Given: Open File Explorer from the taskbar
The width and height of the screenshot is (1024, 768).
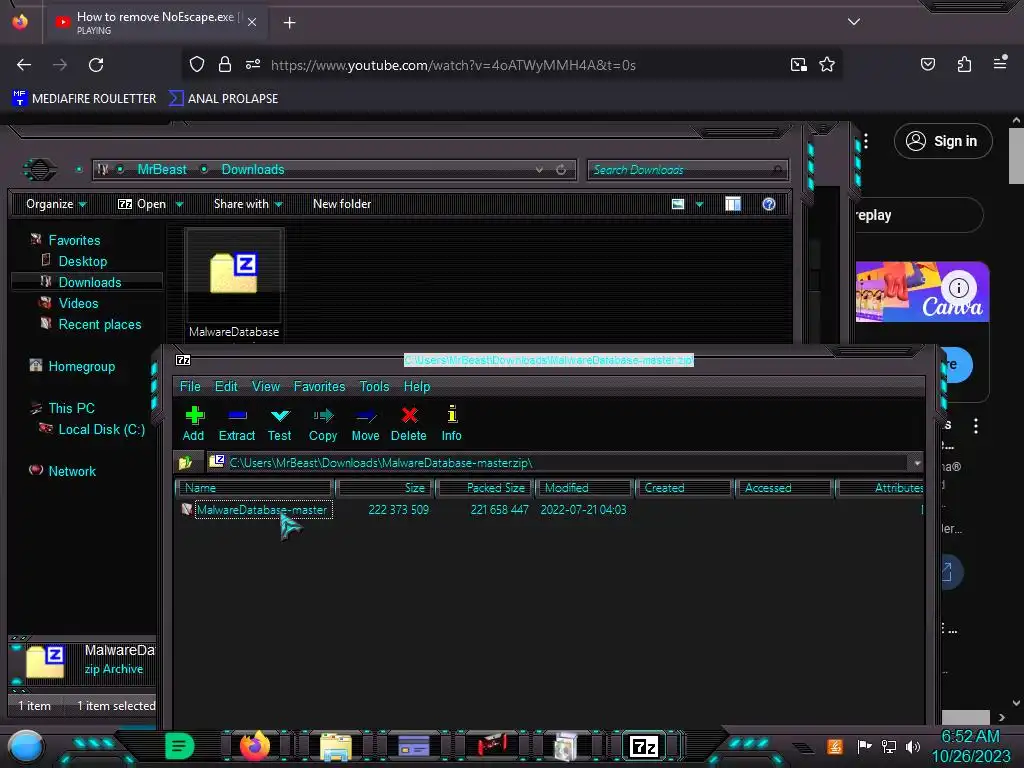Looking at the screenshot, I should click(336, 747).
